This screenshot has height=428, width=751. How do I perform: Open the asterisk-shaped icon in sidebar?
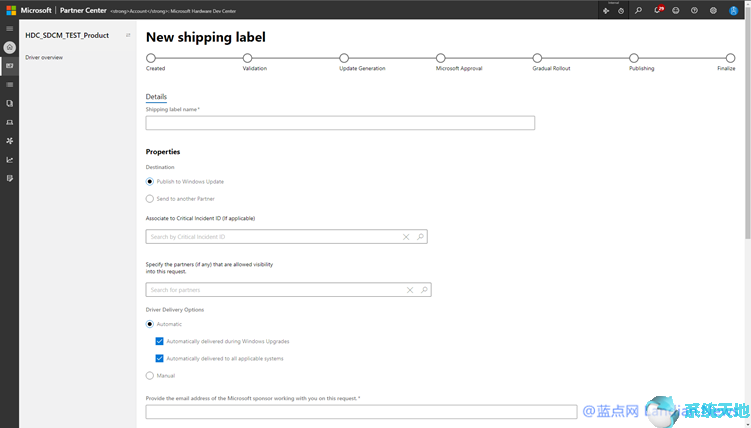(x=10, y=141)
